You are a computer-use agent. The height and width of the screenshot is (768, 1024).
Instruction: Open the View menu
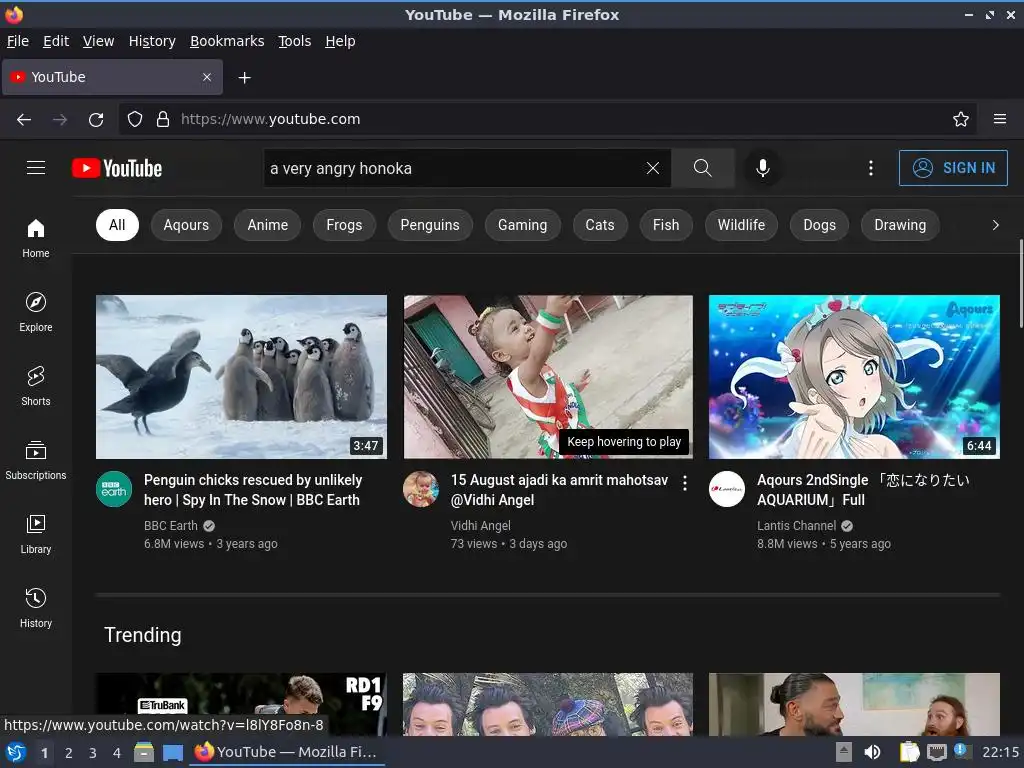(99, 41)
